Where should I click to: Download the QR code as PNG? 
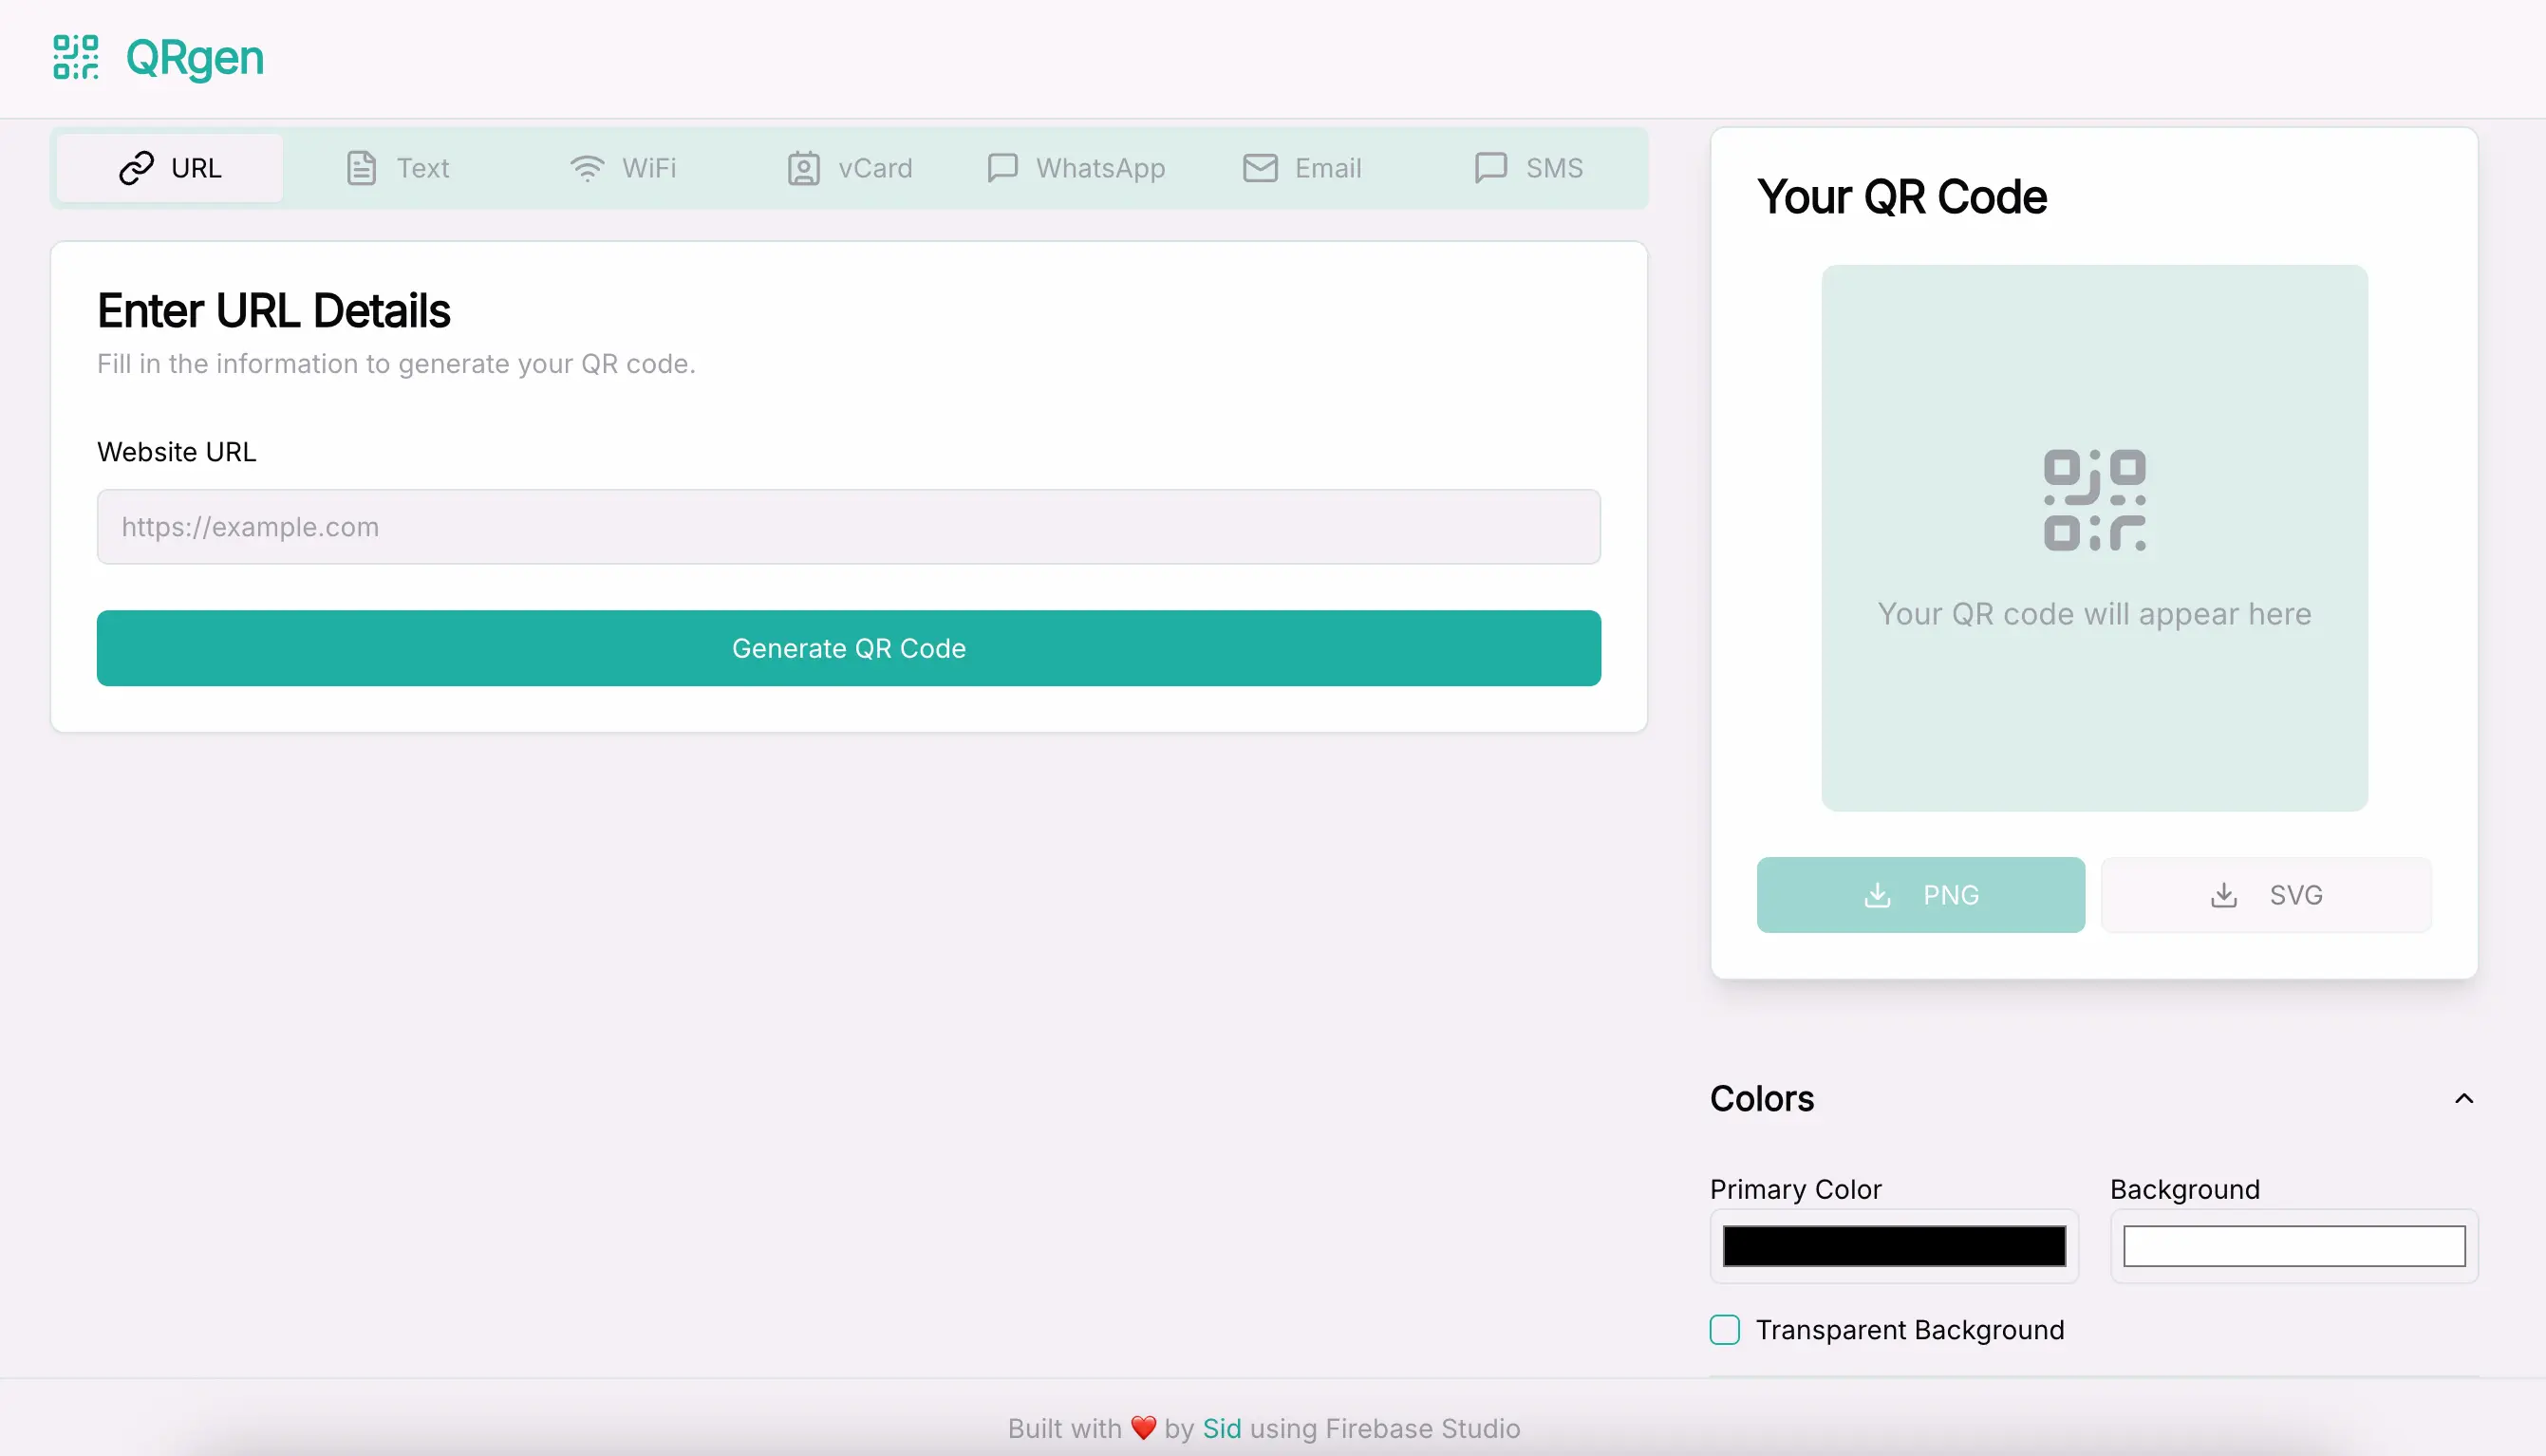[x=1920, y=895]
